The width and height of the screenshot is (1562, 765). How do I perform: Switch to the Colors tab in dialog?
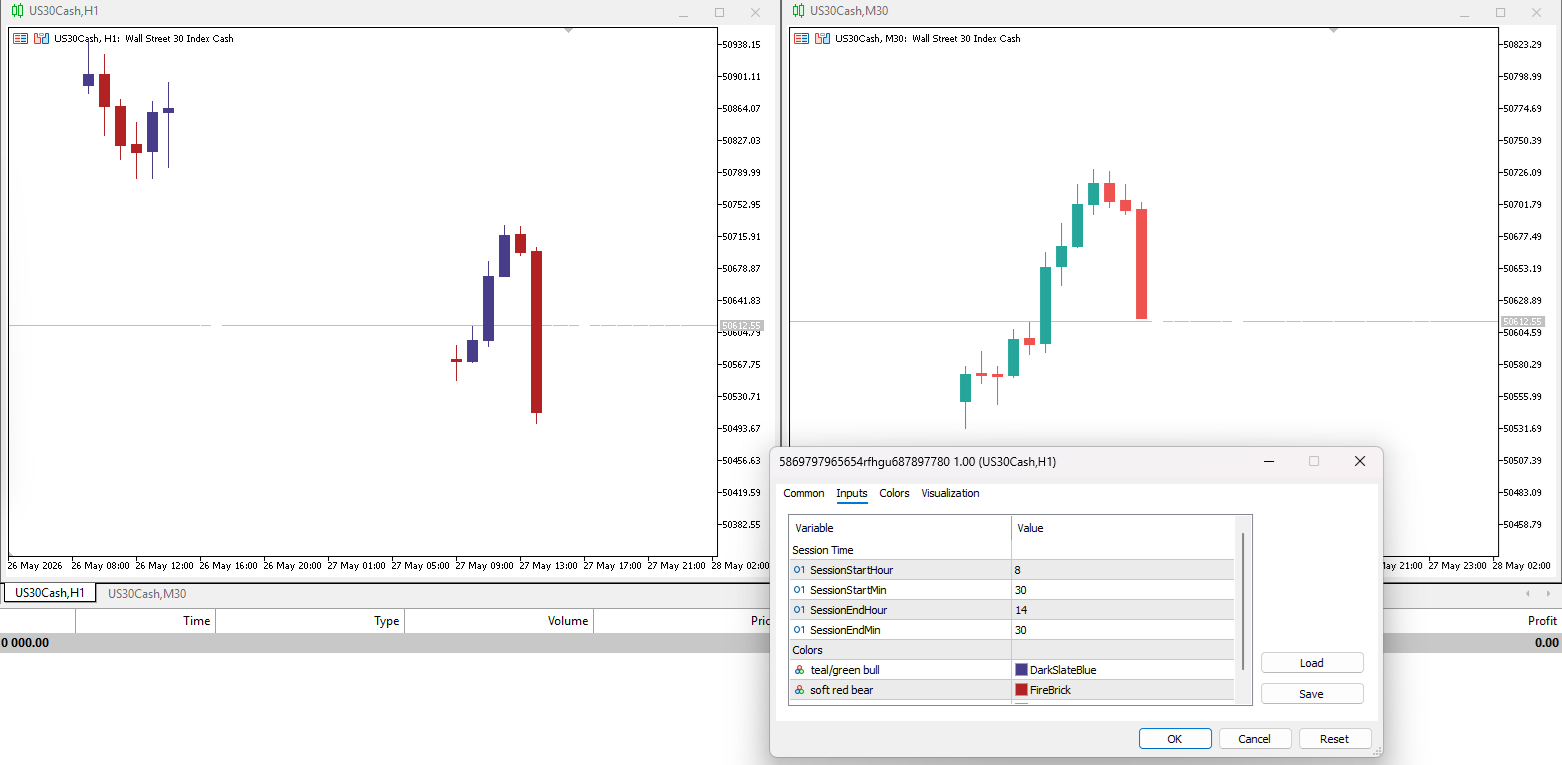point(894,493)
